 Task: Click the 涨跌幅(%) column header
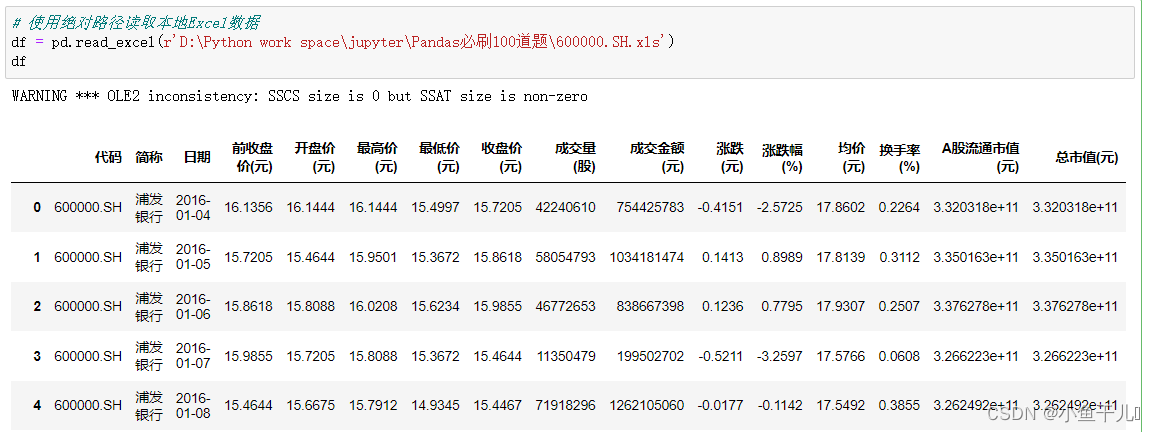coord(782,158)
